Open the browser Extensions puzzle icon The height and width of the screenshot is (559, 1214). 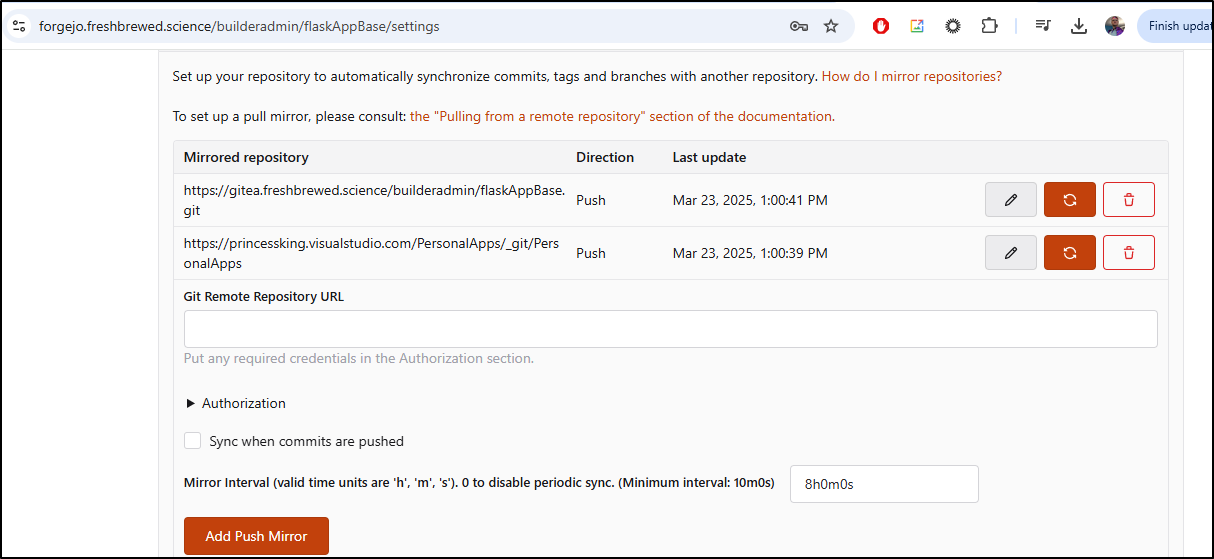(989, 26)
